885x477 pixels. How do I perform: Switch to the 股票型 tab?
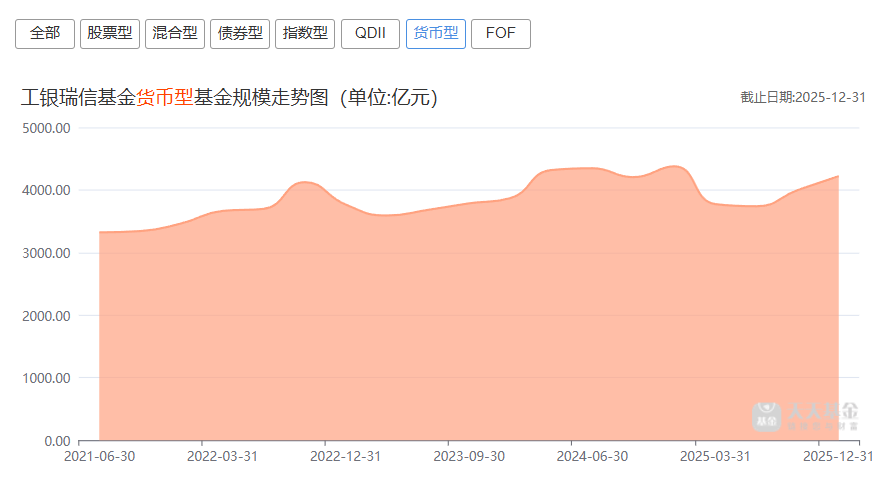[109, 34]
